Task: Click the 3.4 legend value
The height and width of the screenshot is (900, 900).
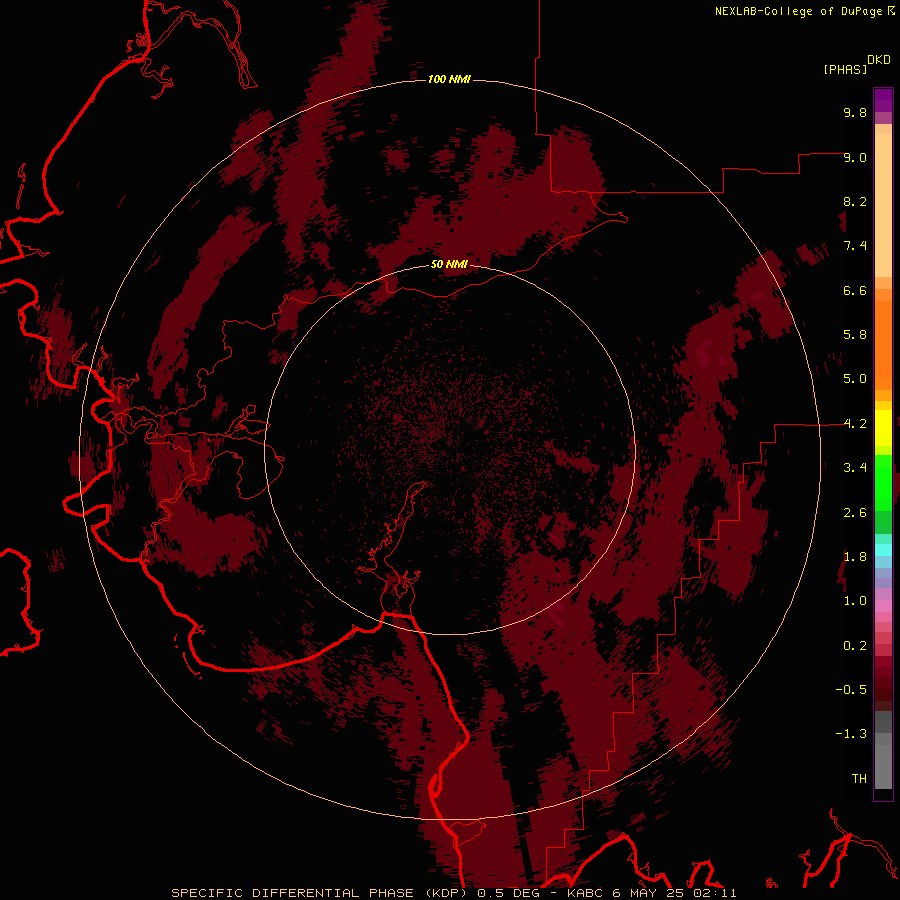Action: click(855, 468)
